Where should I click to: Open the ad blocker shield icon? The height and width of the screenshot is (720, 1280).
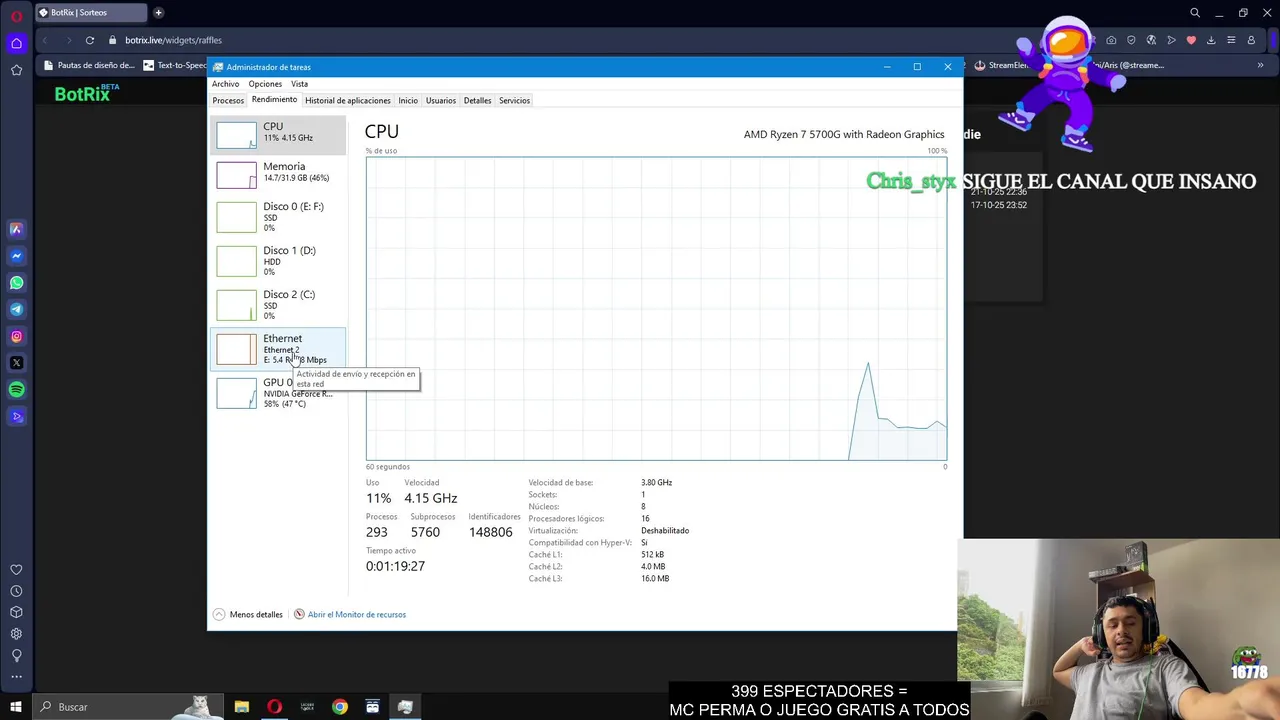click(1131, 40)
